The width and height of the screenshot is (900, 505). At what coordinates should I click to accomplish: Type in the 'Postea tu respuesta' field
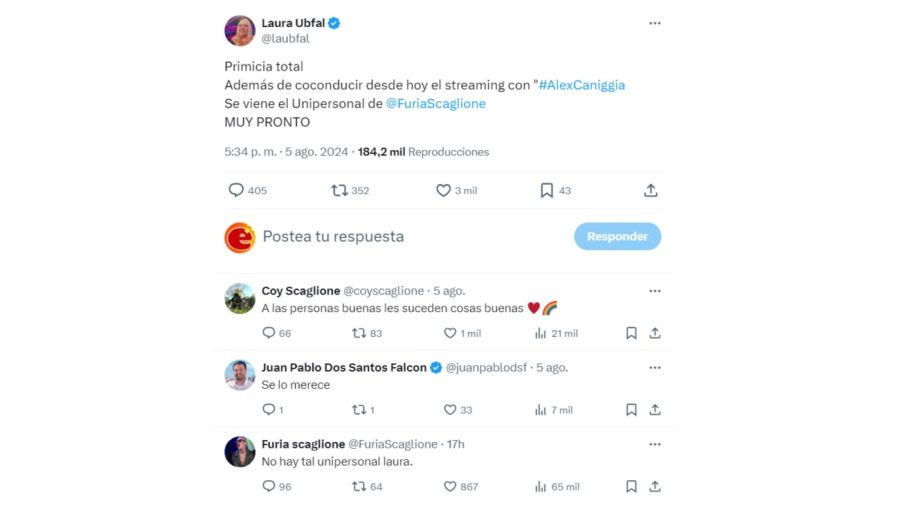click(400, 237)
